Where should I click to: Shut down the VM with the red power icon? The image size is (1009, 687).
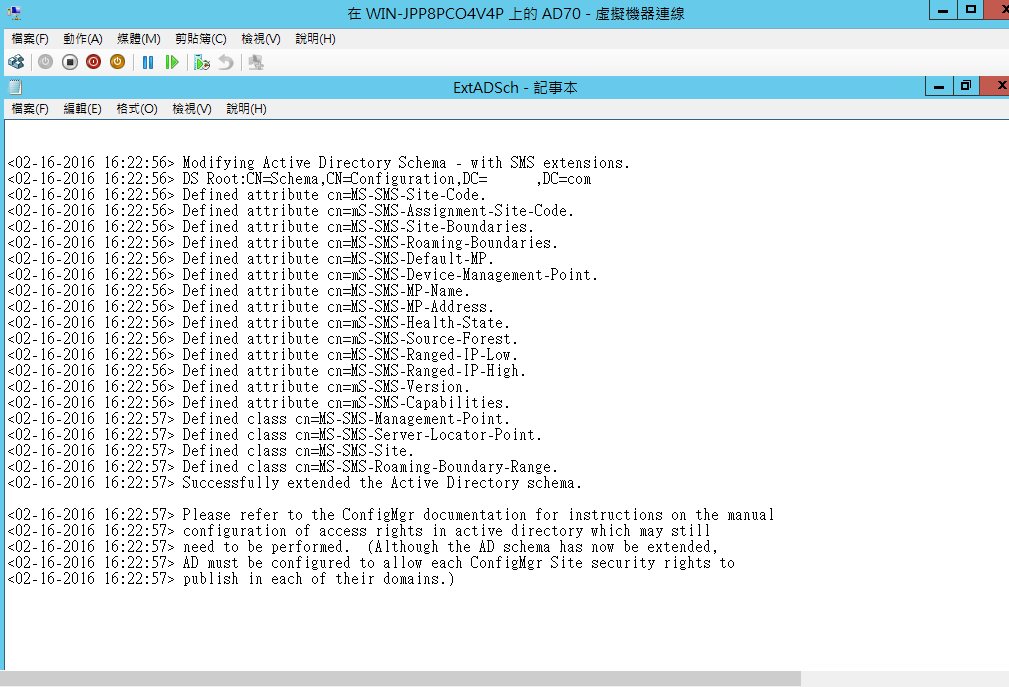point(93,62)
